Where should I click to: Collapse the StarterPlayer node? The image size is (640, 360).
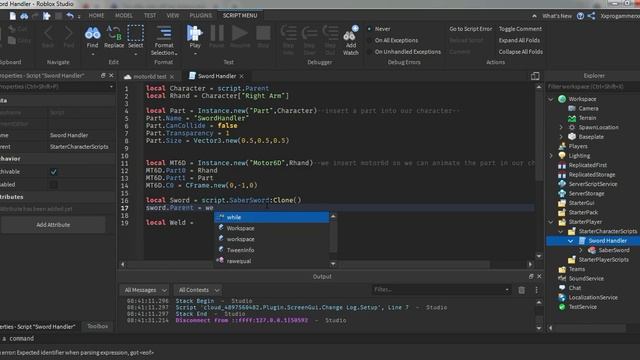pyautogui.click(x=551, y=222)
